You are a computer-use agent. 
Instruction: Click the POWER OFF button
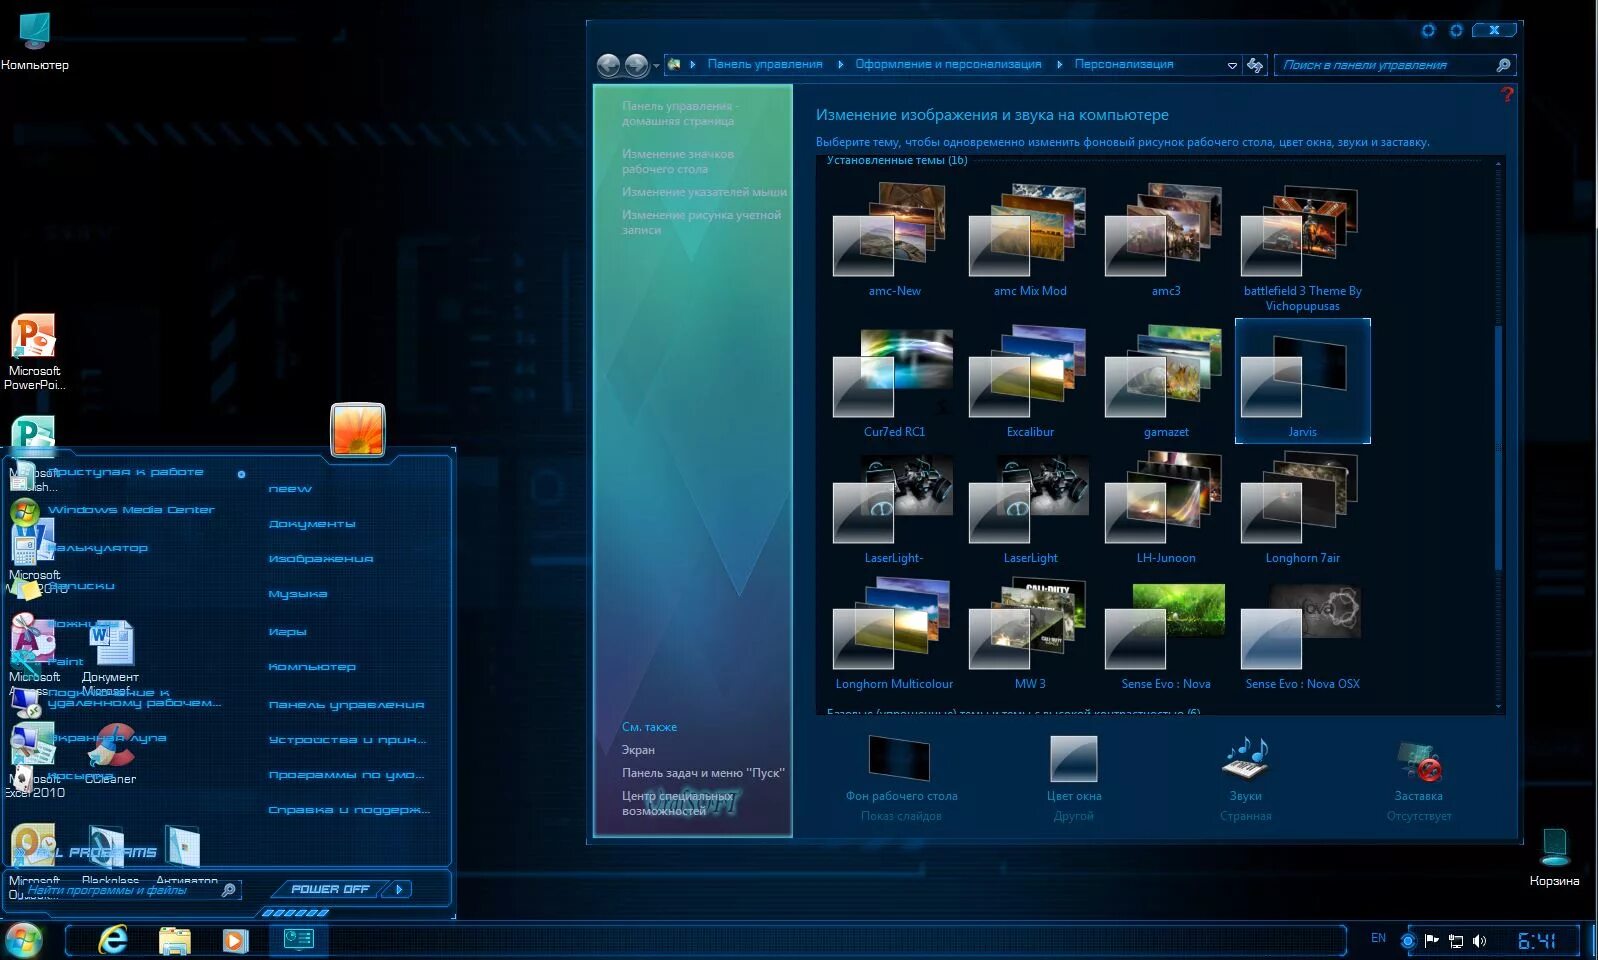click(330, 889)
